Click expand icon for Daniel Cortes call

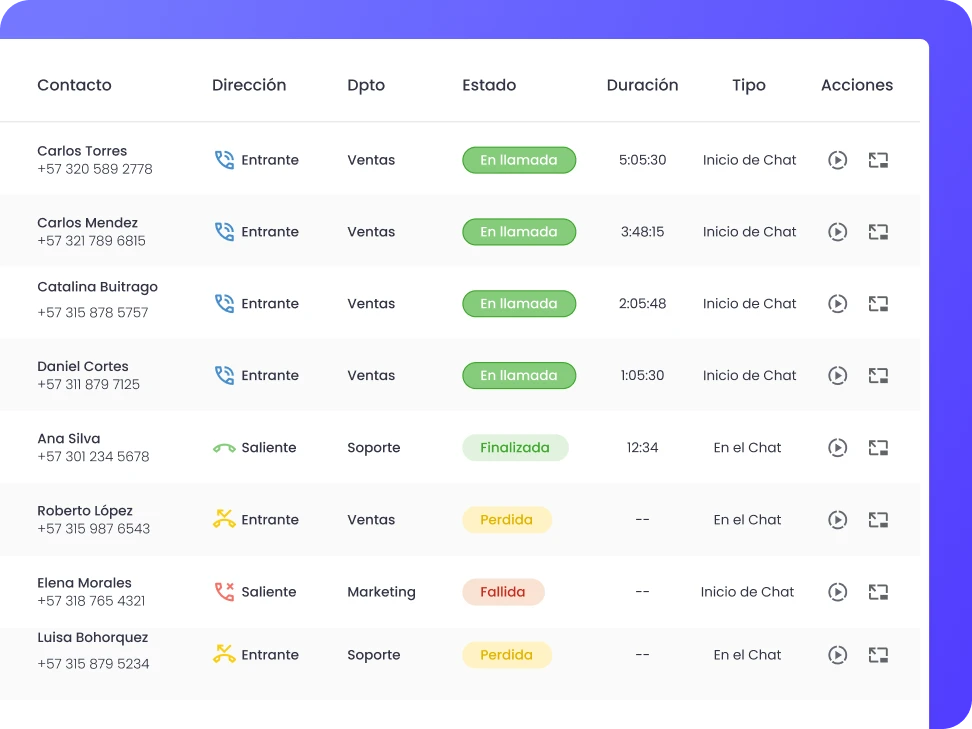(878, 376)
